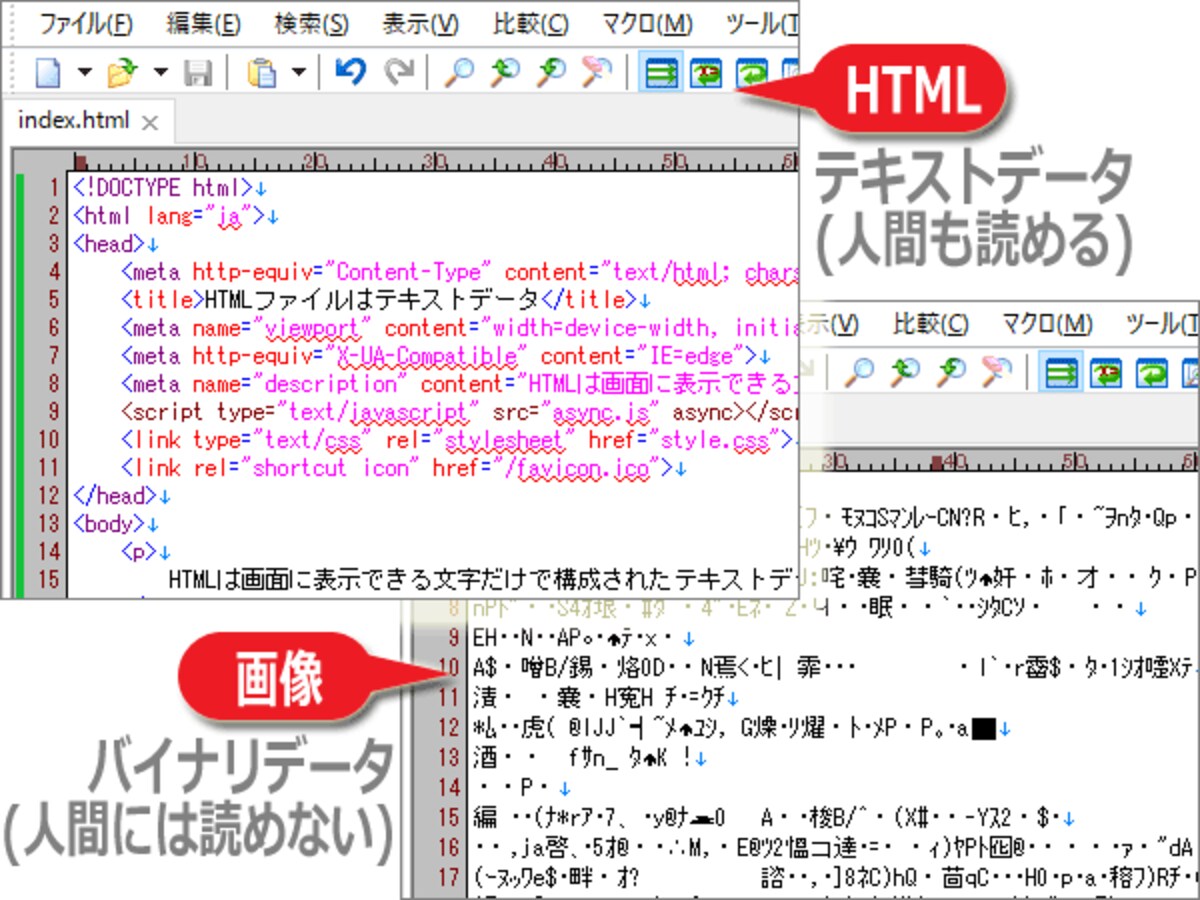Open 比較(C) menu in index.html window
1200x900 pixels.
[x=530, y=23]
